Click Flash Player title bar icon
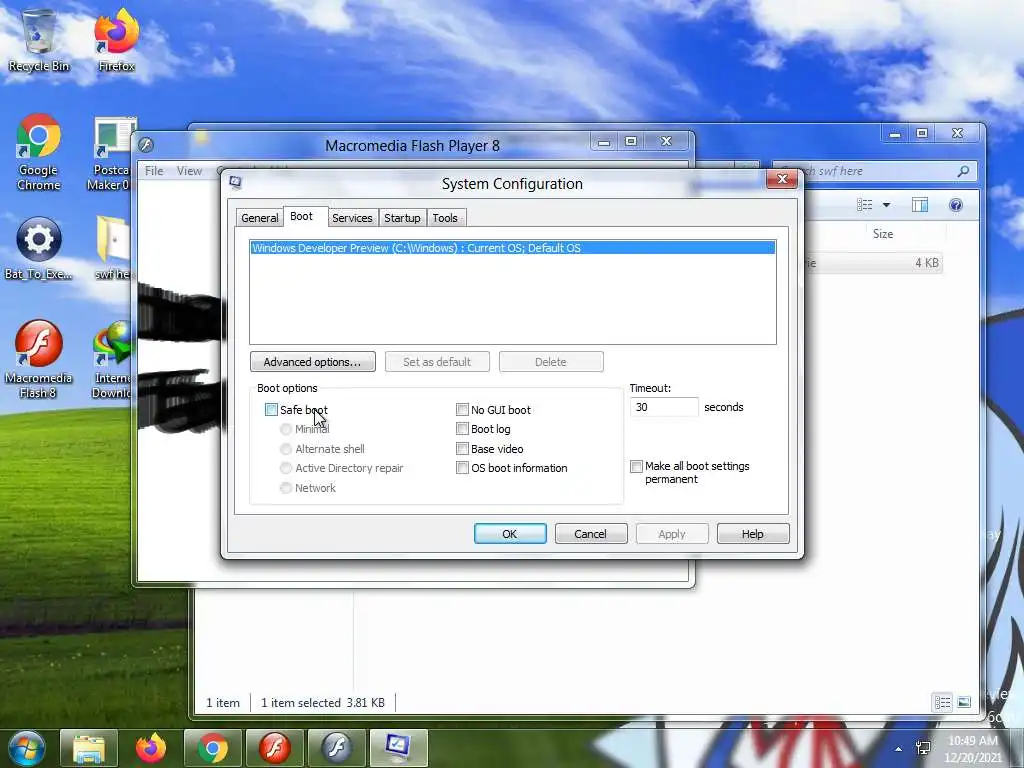The image size is (1024, 768). tap(146, 145)
